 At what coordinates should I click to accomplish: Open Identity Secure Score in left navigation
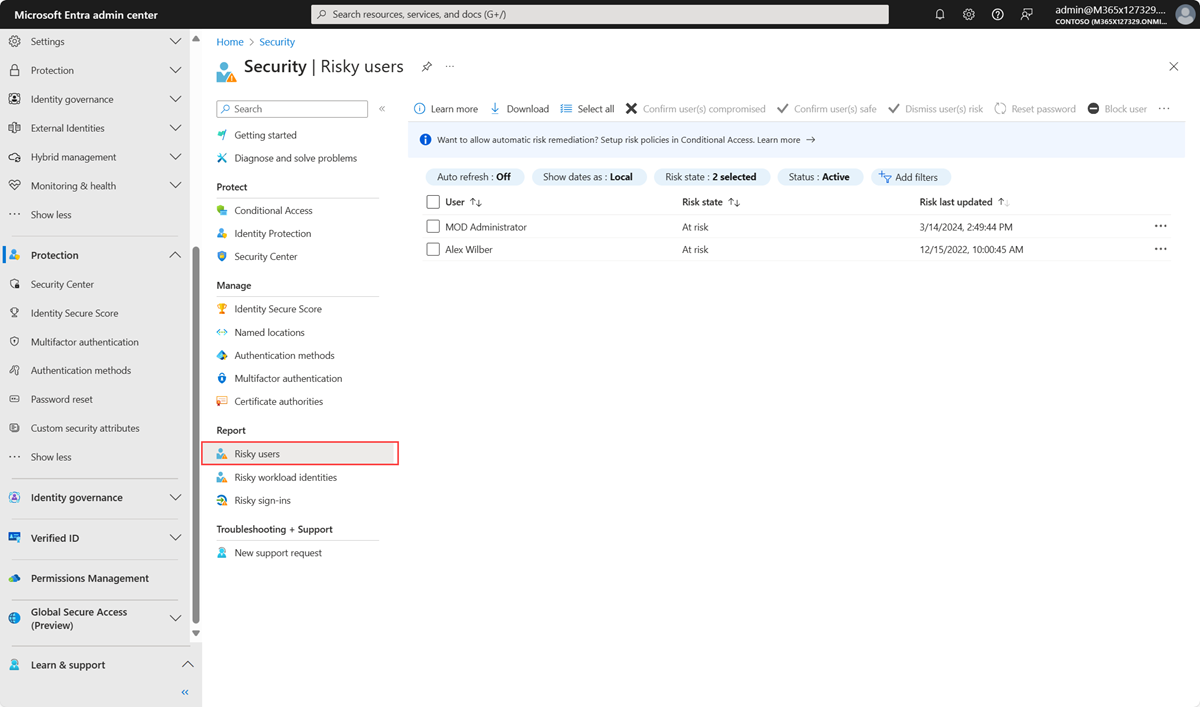click(74, 313)
